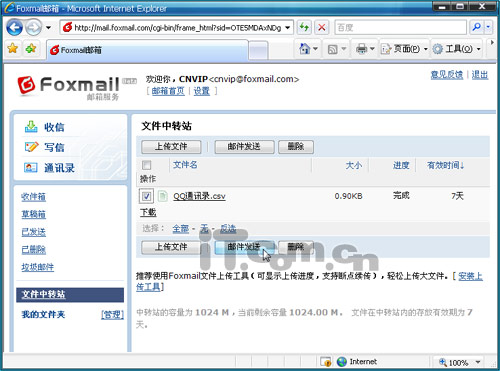Click the search magnifier icon
Image resolution: width=500 pixels, height=371 pixels.
[477, 27]
